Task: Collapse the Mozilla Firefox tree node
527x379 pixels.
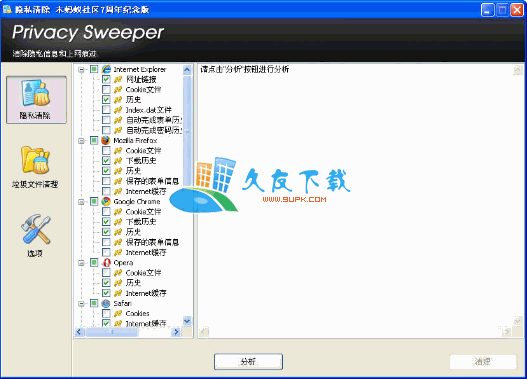Action: 81,140
